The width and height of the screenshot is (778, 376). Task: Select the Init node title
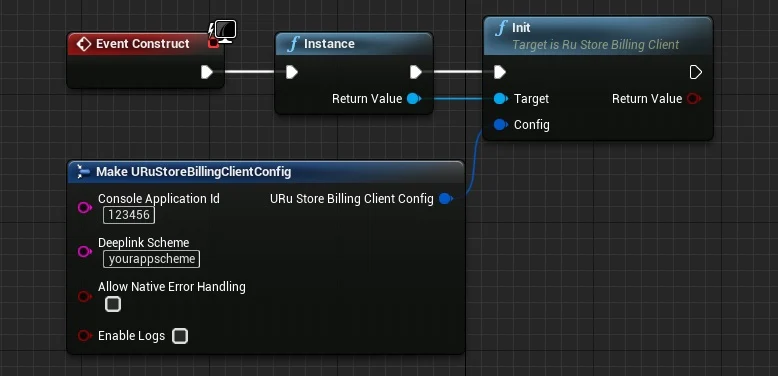point(521,28)
